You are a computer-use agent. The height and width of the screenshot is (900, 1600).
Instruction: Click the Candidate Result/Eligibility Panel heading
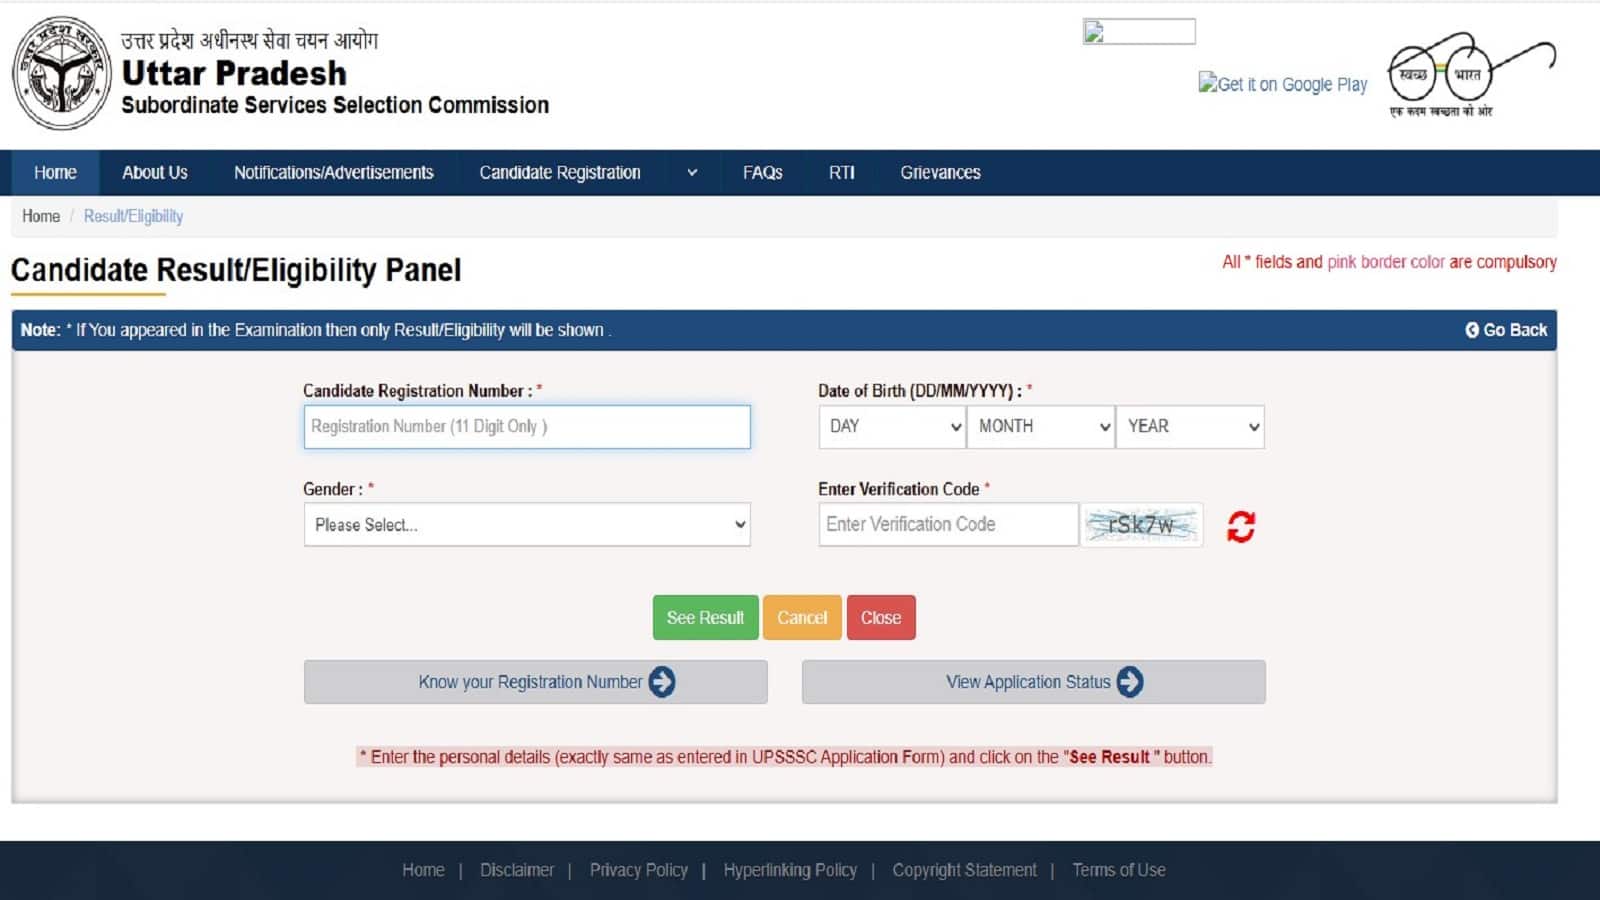236,270
